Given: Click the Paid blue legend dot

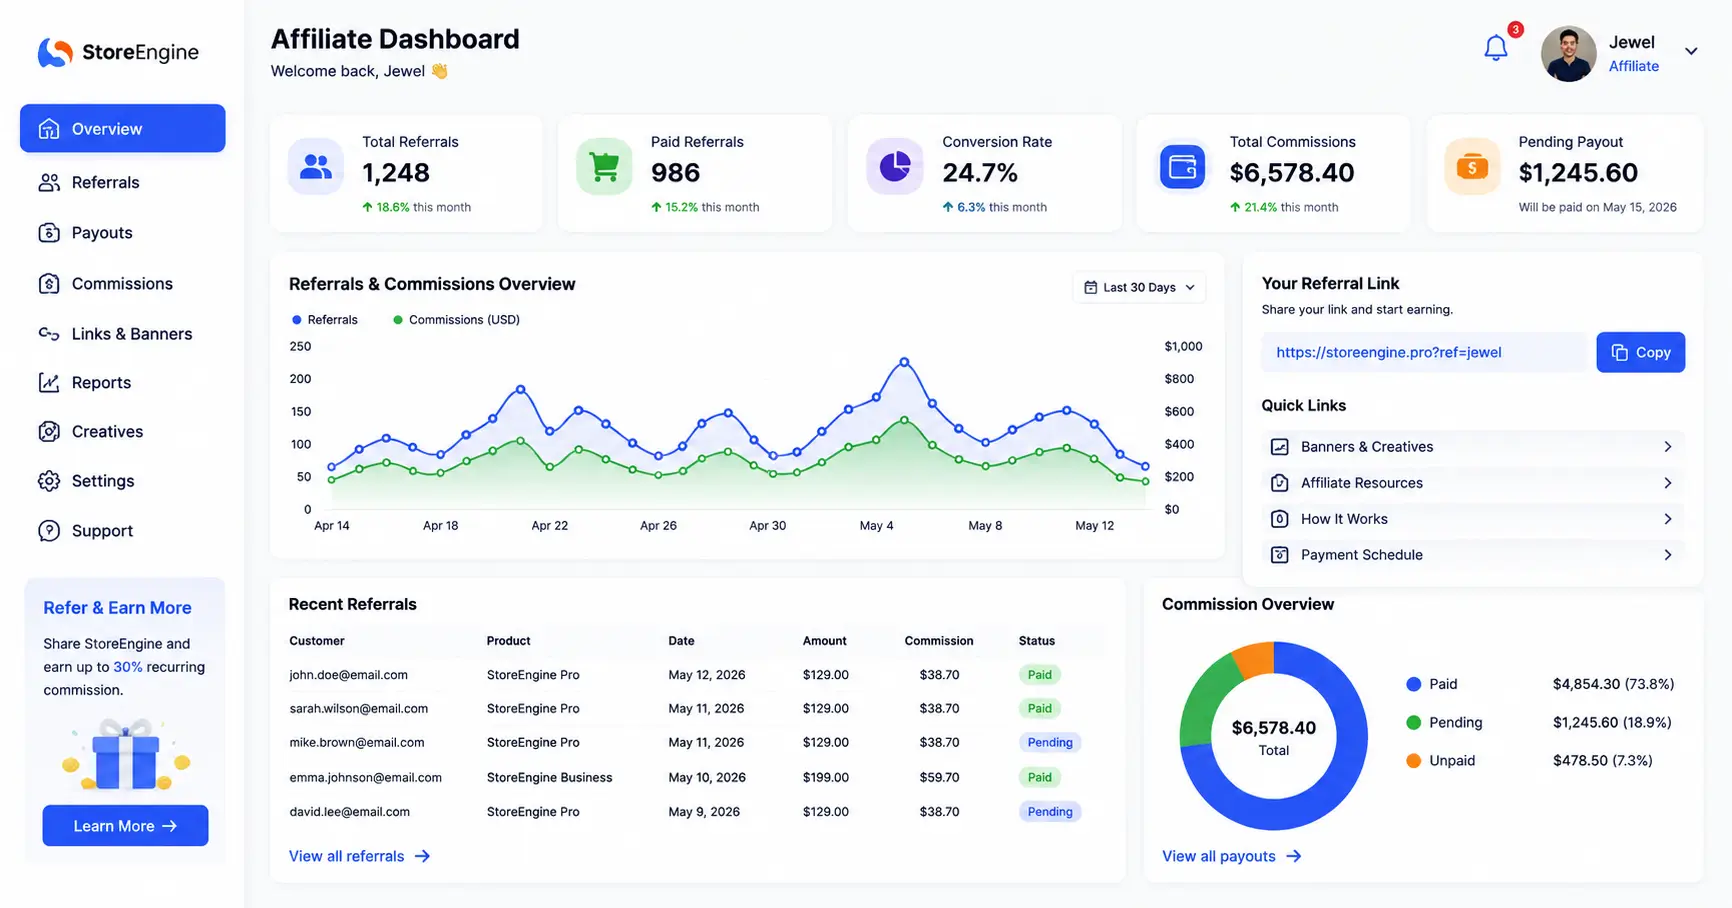Looking at the screenshot, I should point(1413,684).
